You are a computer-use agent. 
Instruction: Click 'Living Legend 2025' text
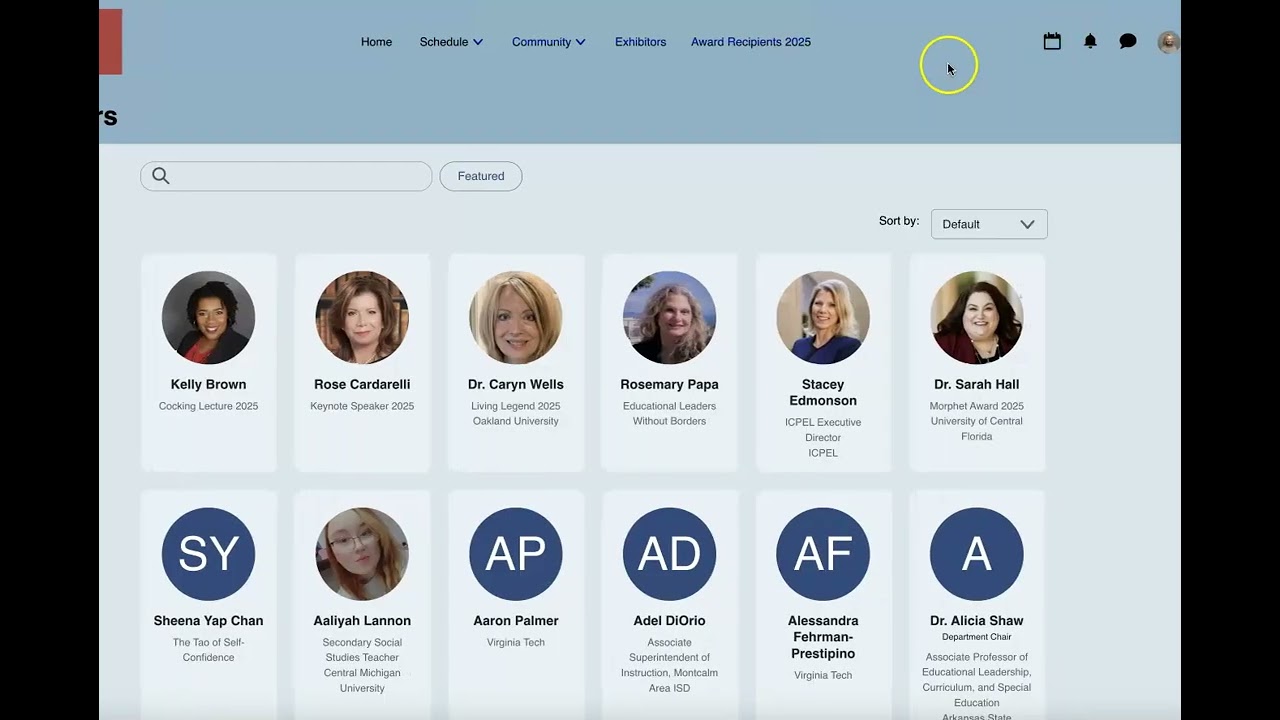click(516, 406)
